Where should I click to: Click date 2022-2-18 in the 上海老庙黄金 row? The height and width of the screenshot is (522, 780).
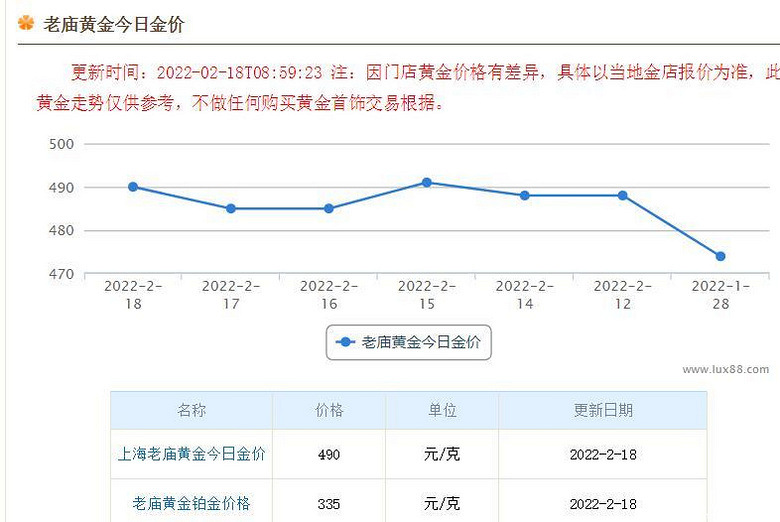[x=603, y=454]
